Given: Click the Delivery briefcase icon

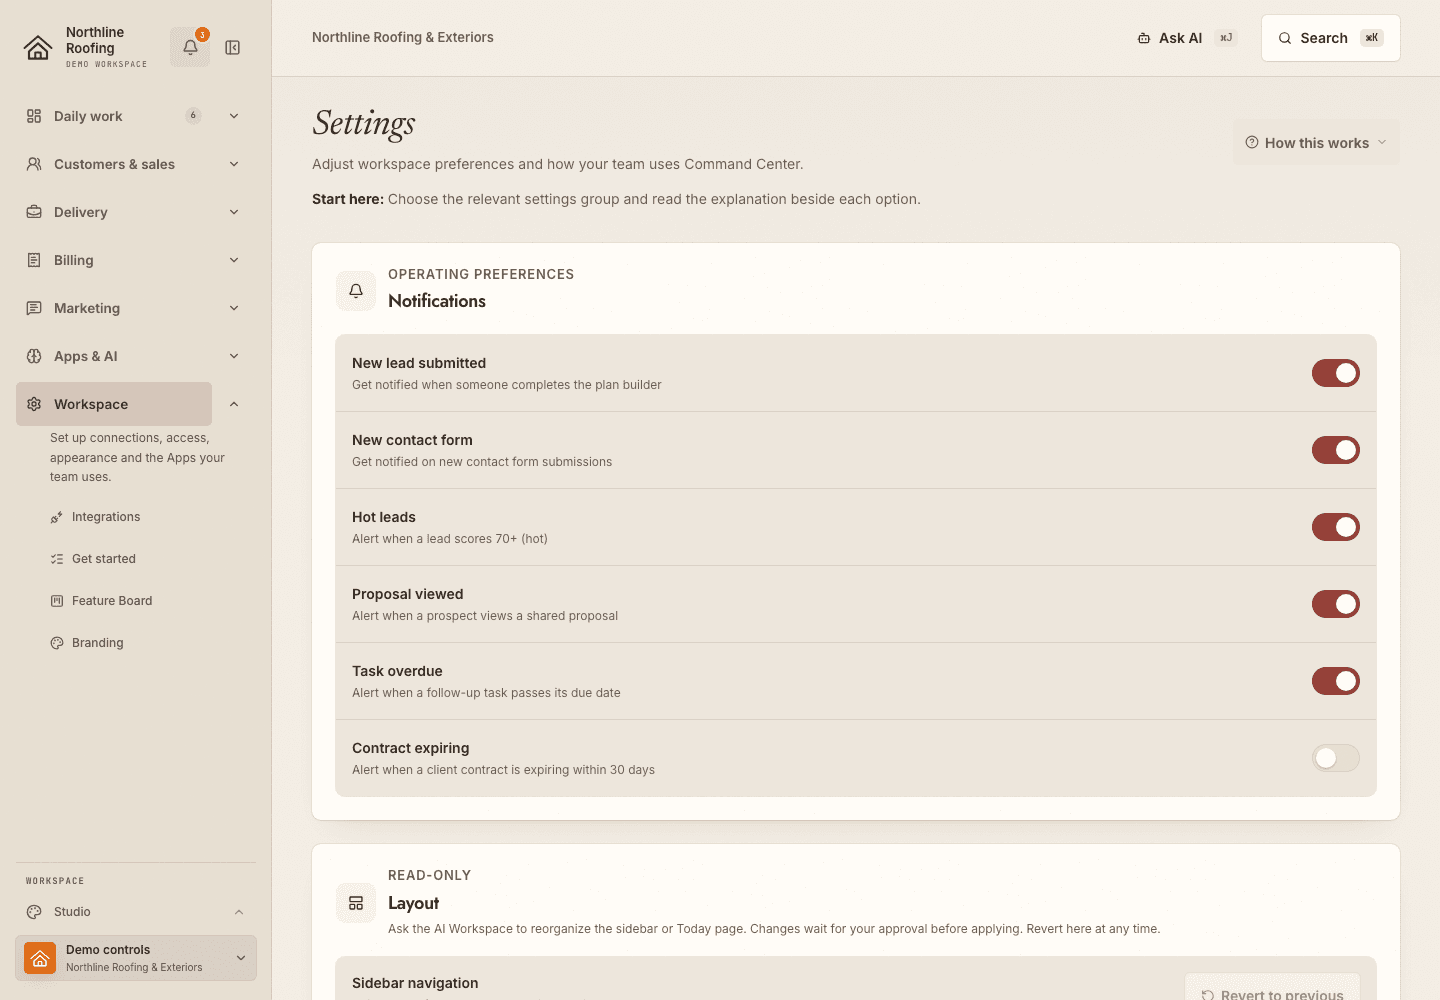Looking at the screenshot, I should (34, 212).
